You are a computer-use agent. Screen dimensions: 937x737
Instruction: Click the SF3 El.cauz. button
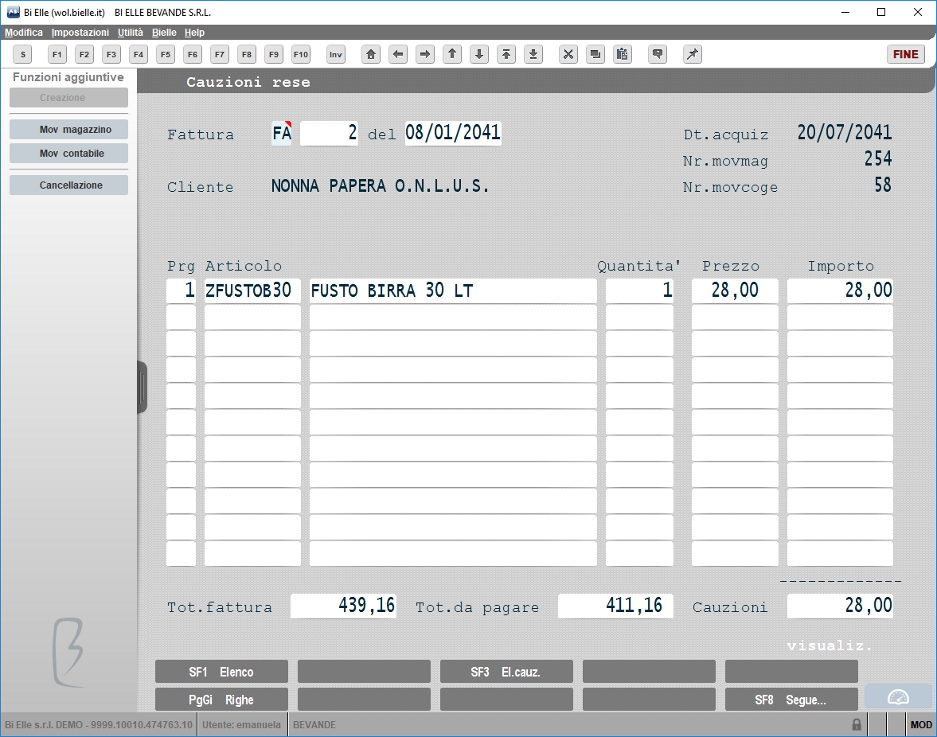[506, 672]
